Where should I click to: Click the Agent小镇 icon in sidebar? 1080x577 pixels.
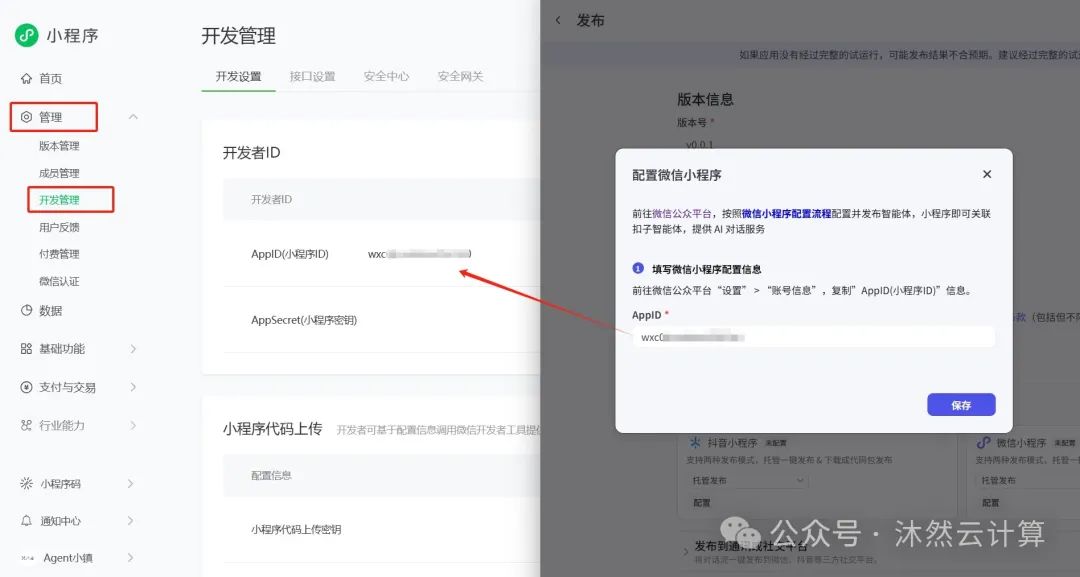click(28, 558)
